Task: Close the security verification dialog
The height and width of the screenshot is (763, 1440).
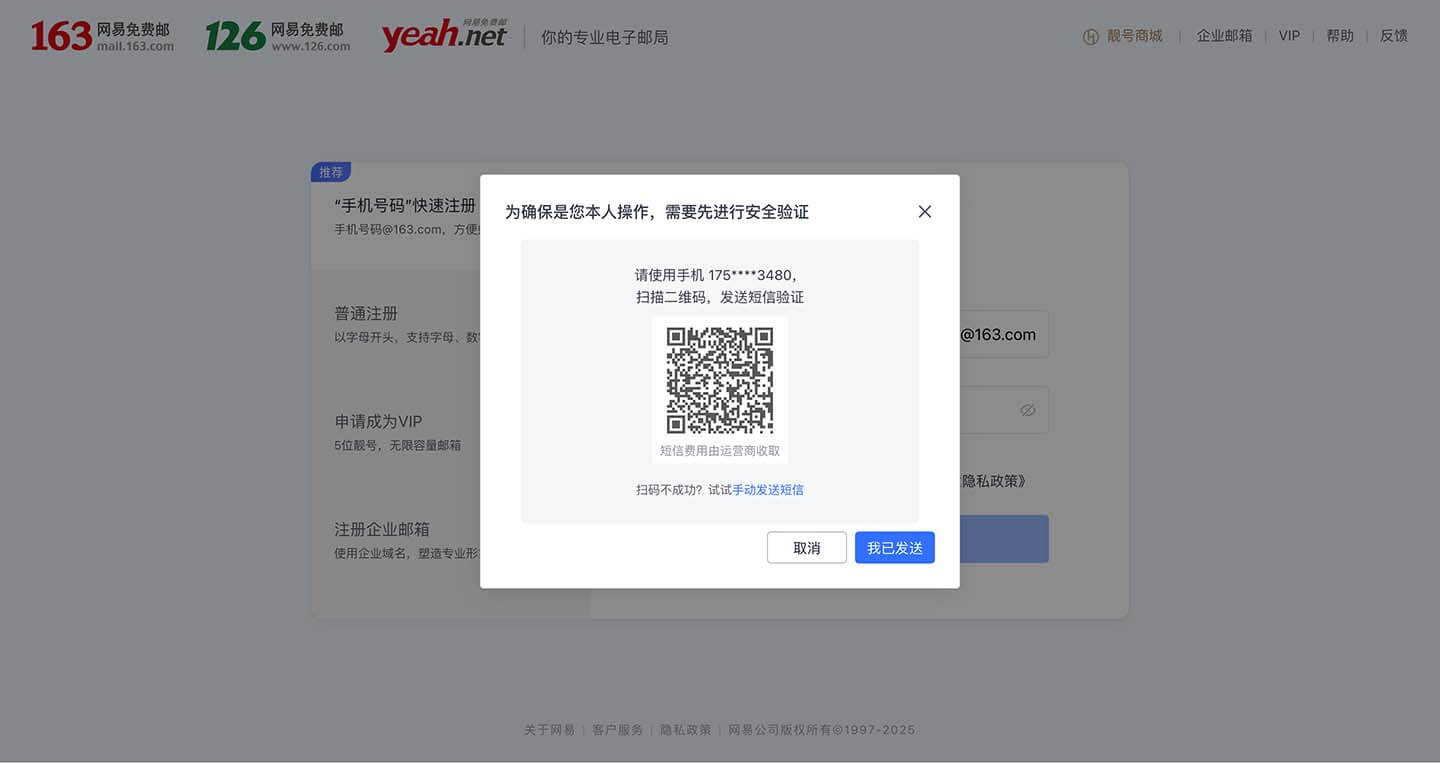Action: pyautogui.click(x=925, y=212)
